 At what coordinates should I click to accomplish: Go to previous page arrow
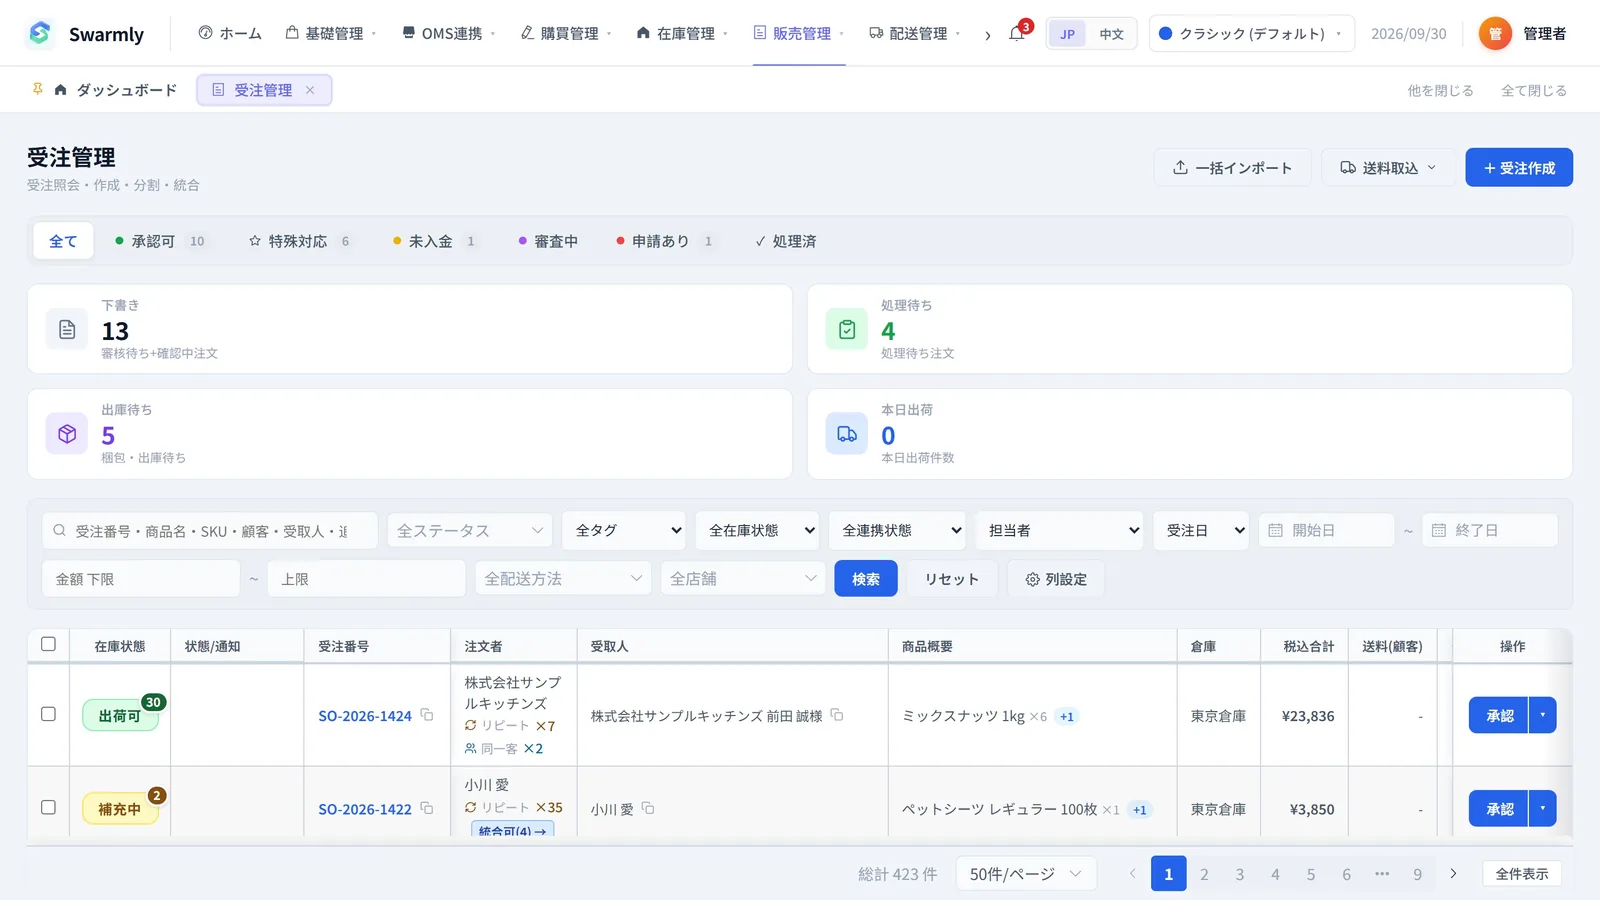pos(1132,874)
